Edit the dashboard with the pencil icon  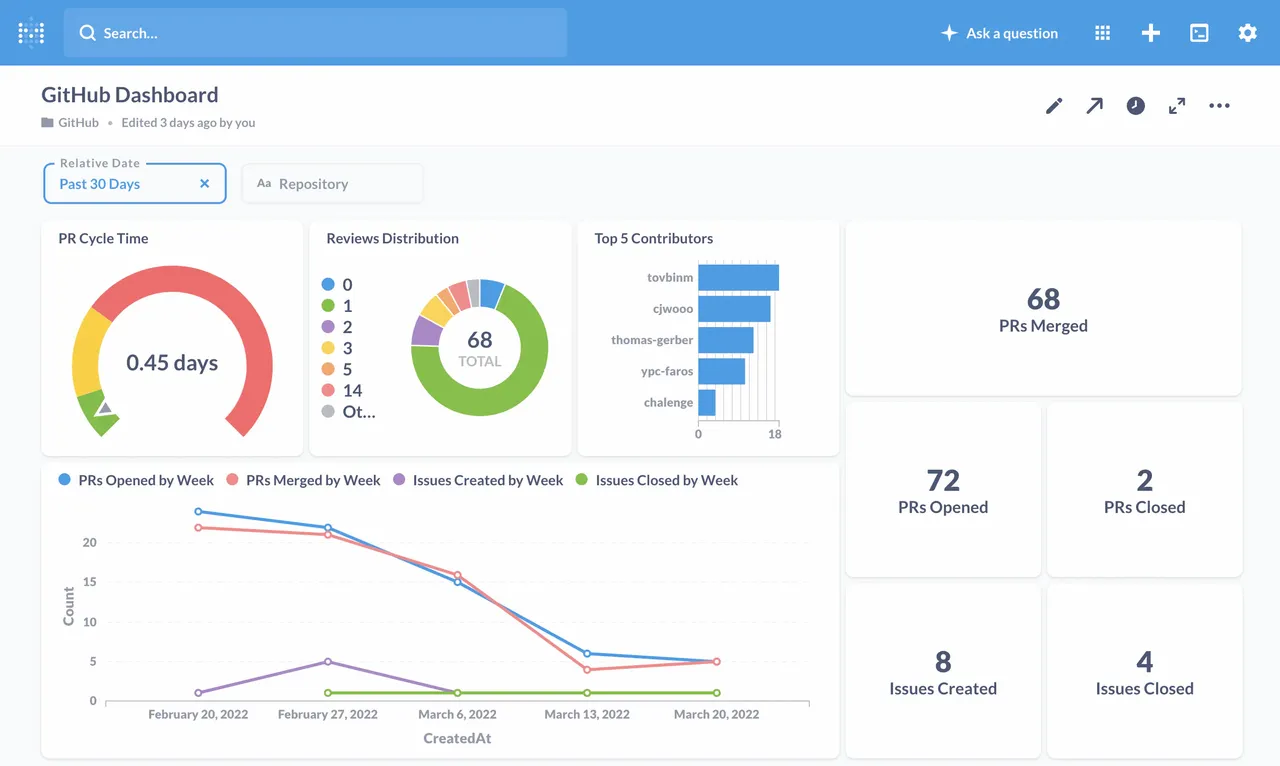coord(1053,105)
